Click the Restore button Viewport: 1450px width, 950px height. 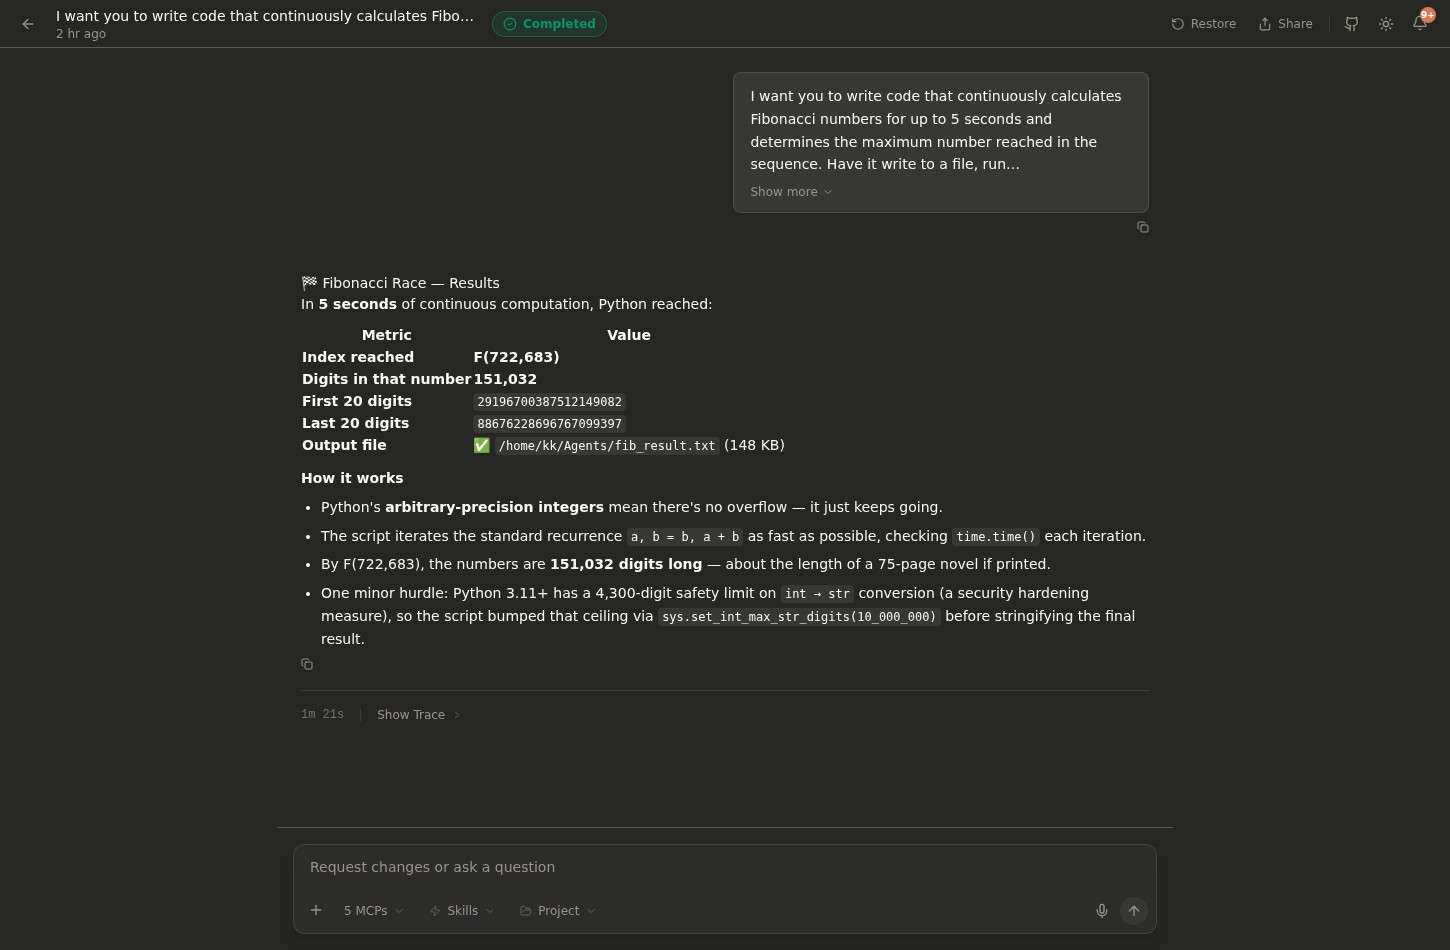coord(1203,24)
